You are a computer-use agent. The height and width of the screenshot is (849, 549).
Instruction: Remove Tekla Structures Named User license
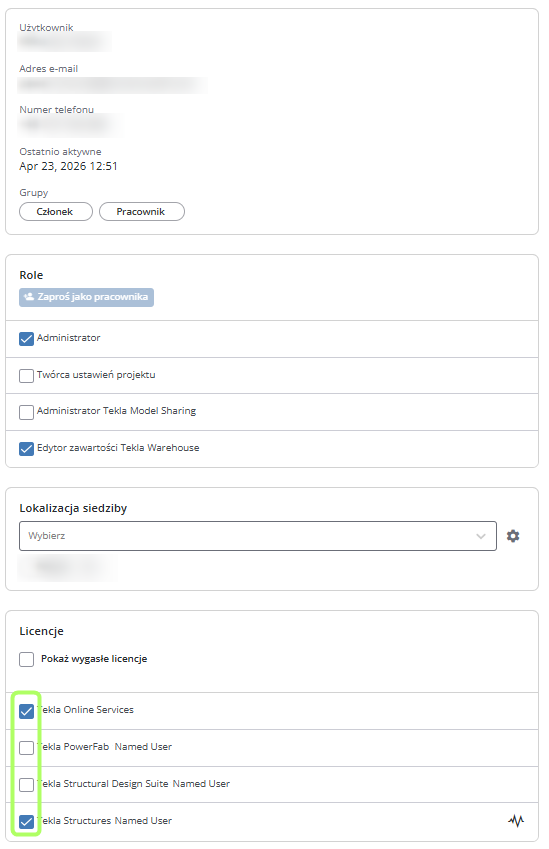point(27,821)
